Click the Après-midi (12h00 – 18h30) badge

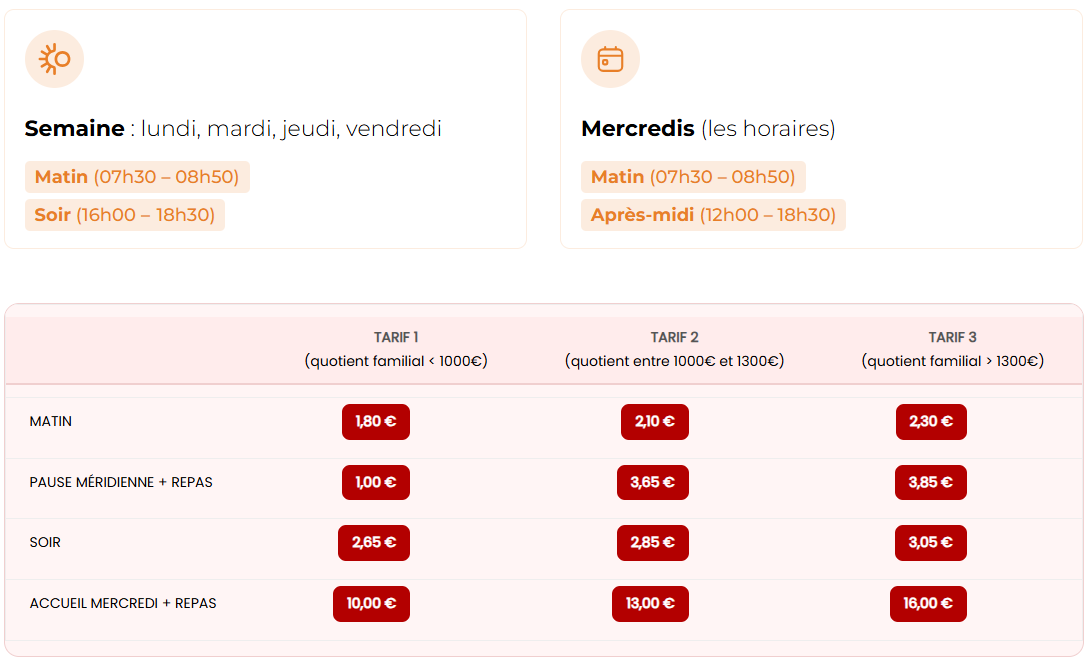[x=713, y=215]
